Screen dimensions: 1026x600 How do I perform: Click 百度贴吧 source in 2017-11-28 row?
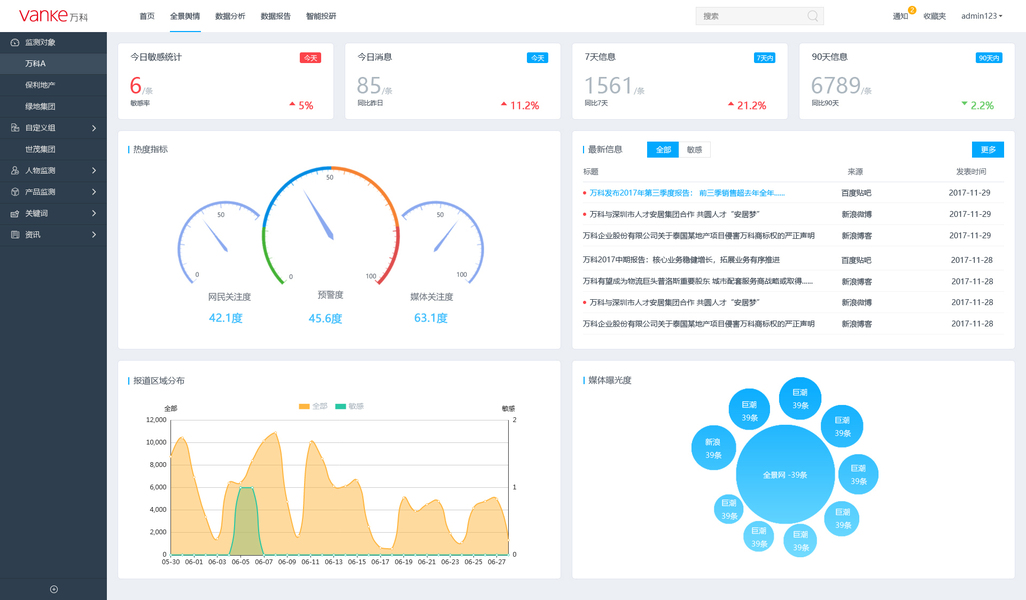click(856, 260)
